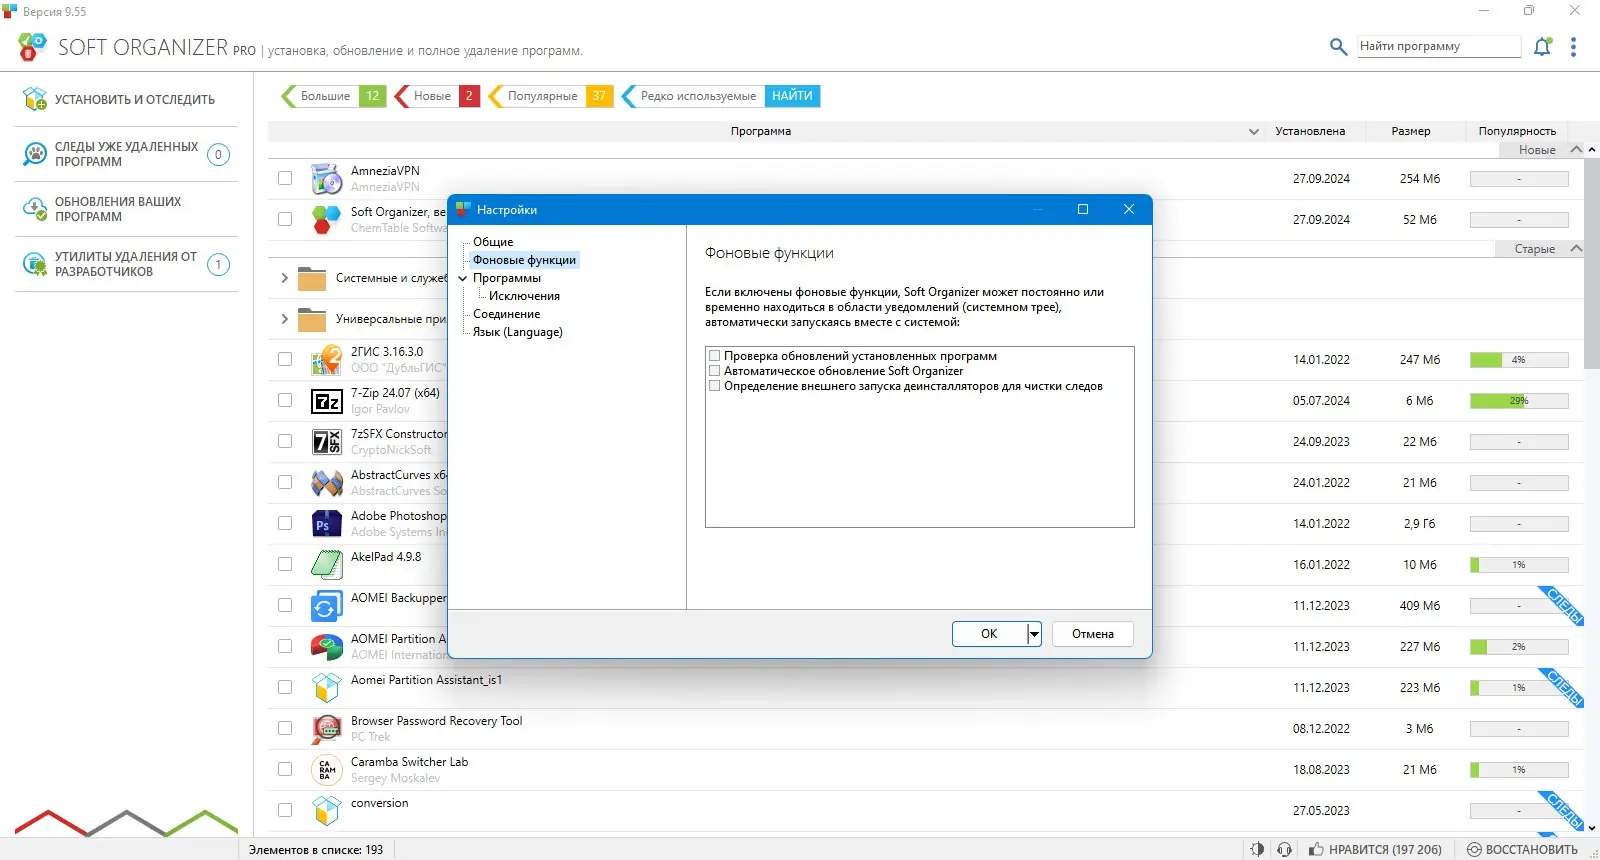Screen dimensions: 1600x860
Task: Confirm settings with the OK button
Action: coord(989,634)
